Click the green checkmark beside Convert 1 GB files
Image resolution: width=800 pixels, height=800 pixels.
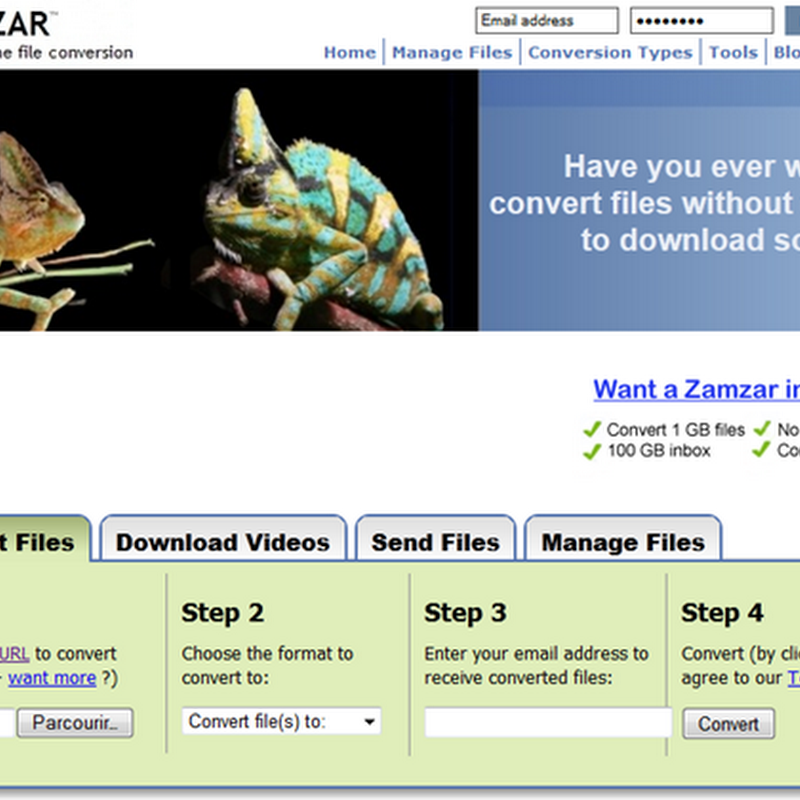592,430
